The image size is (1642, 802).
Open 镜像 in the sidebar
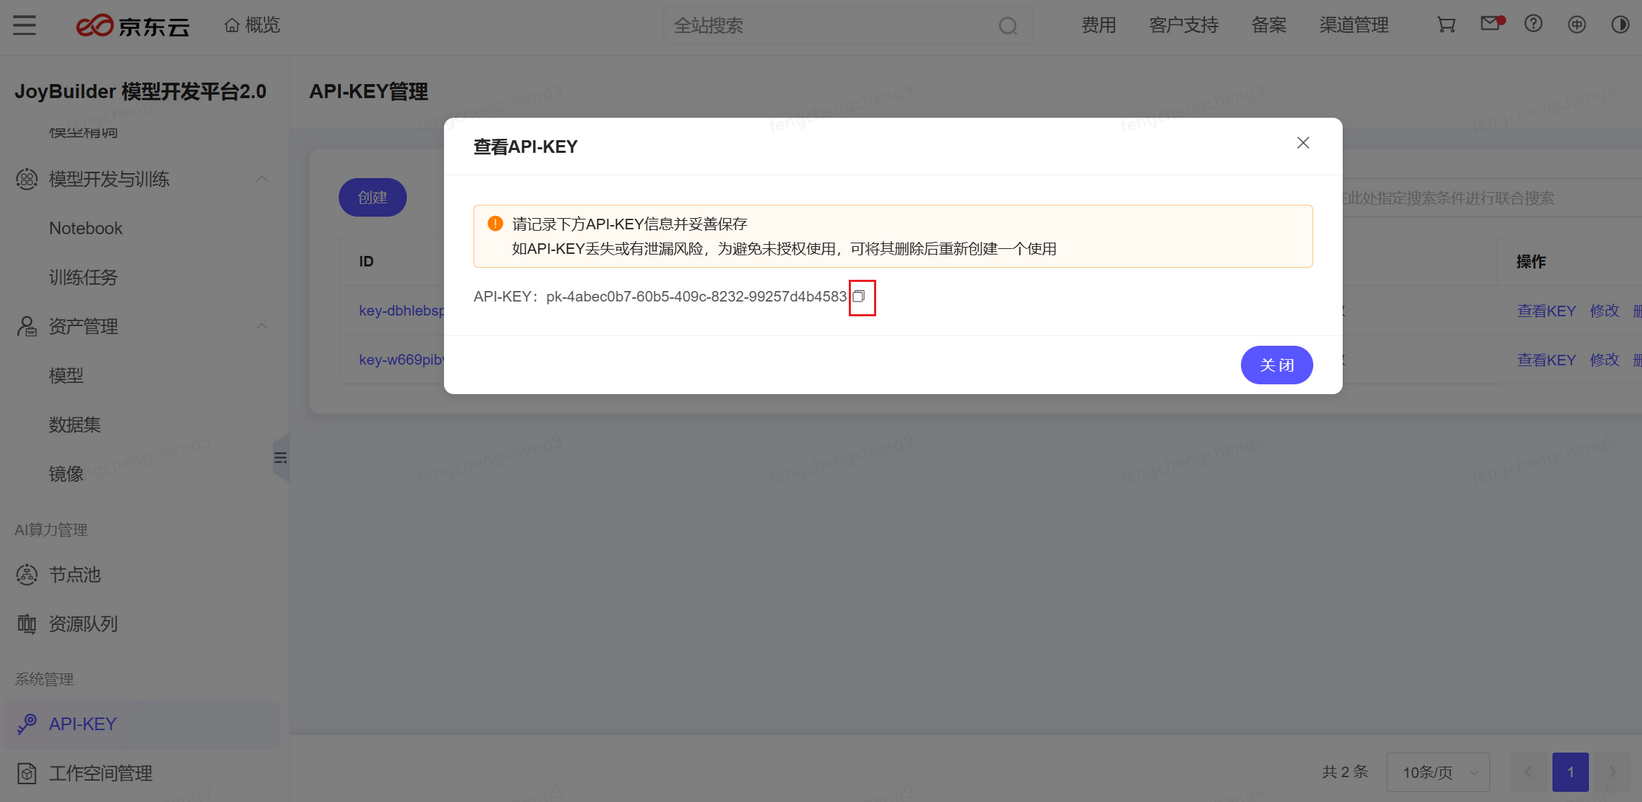66,474
